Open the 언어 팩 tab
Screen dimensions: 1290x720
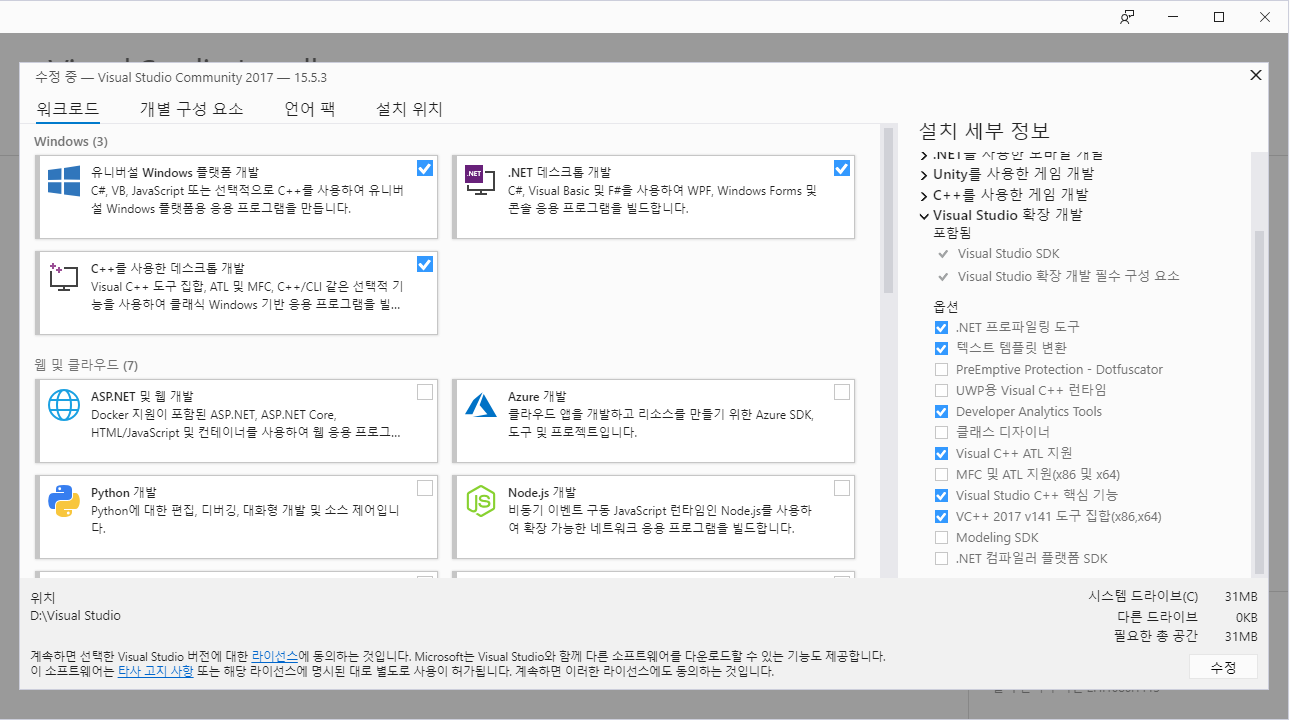pos(310,109)
